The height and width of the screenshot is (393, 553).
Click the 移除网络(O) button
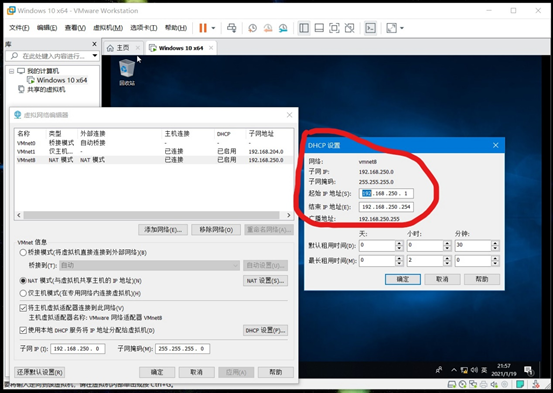pyautogui.click(x=216, y=230)
